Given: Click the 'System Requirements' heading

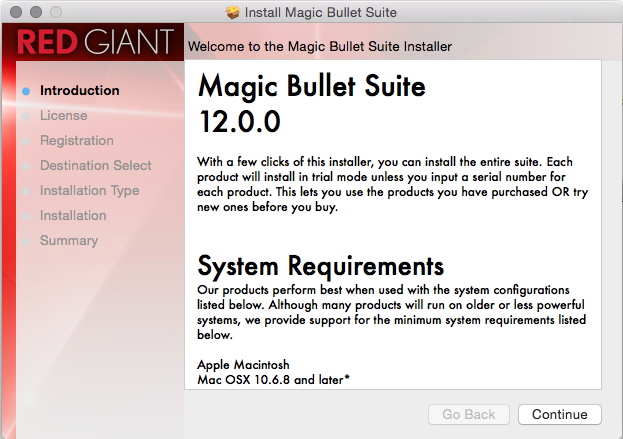Looking at the screenshot, I should [320, 266].
